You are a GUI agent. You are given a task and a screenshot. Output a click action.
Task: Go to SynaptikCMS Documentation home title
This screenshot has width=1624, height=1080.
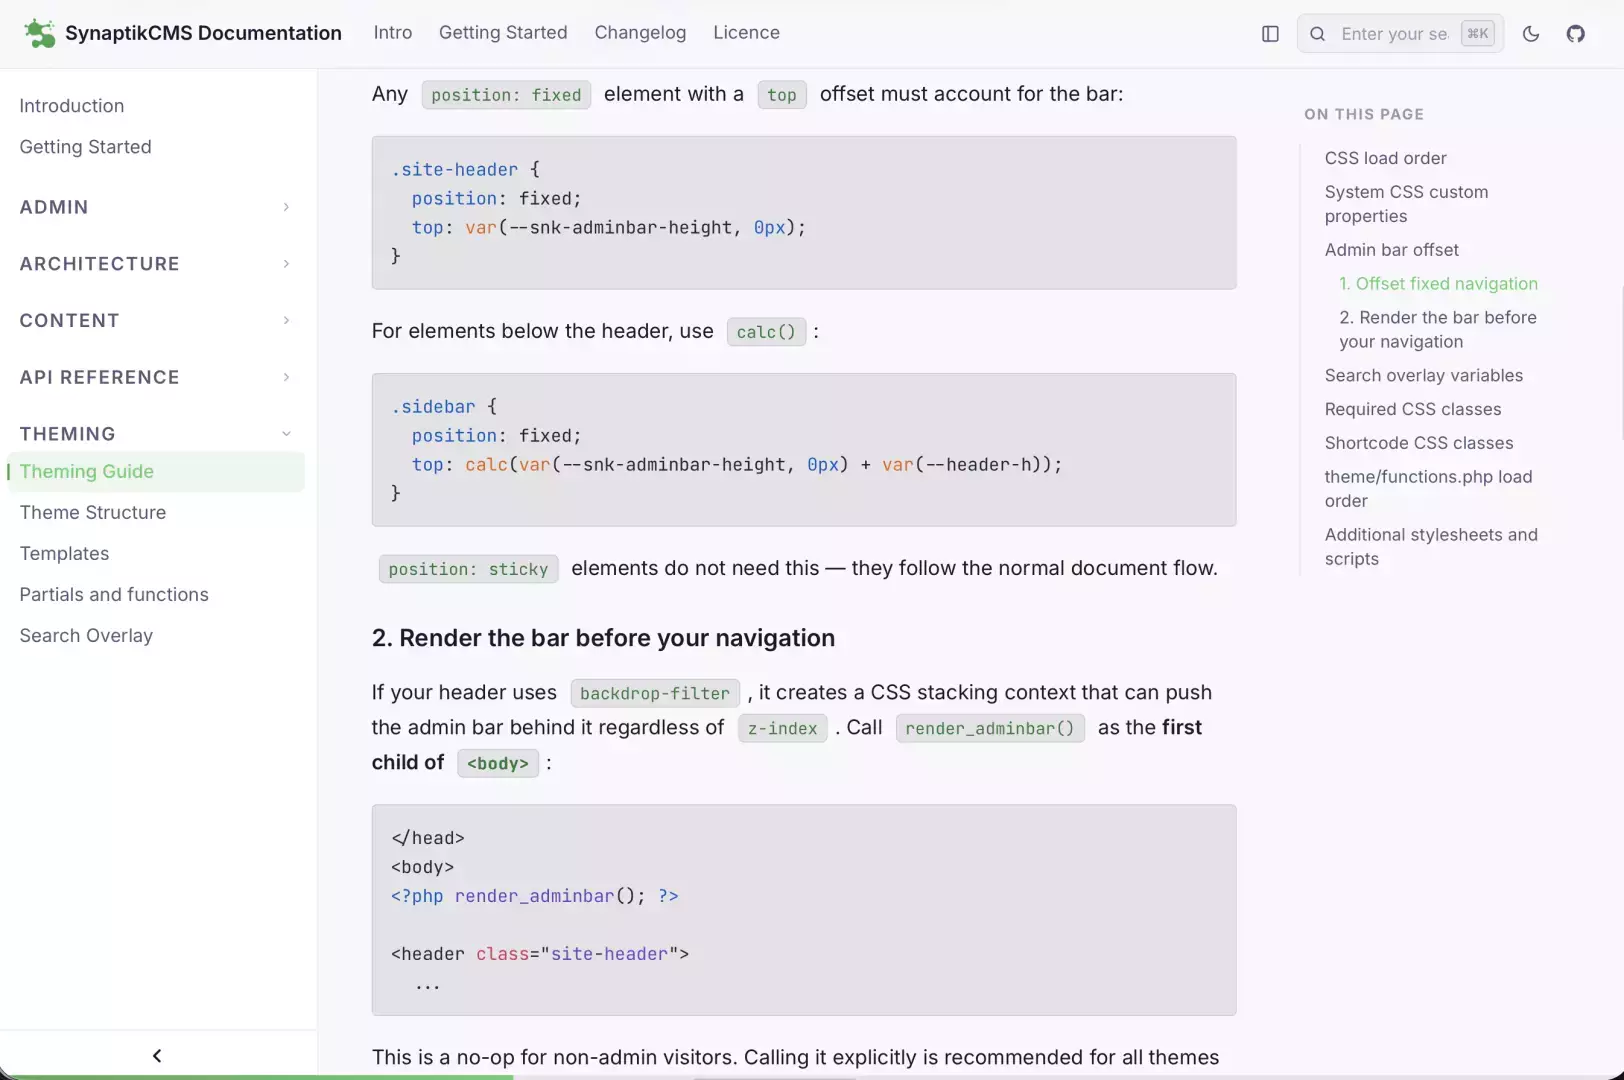[x=203, y=33]
